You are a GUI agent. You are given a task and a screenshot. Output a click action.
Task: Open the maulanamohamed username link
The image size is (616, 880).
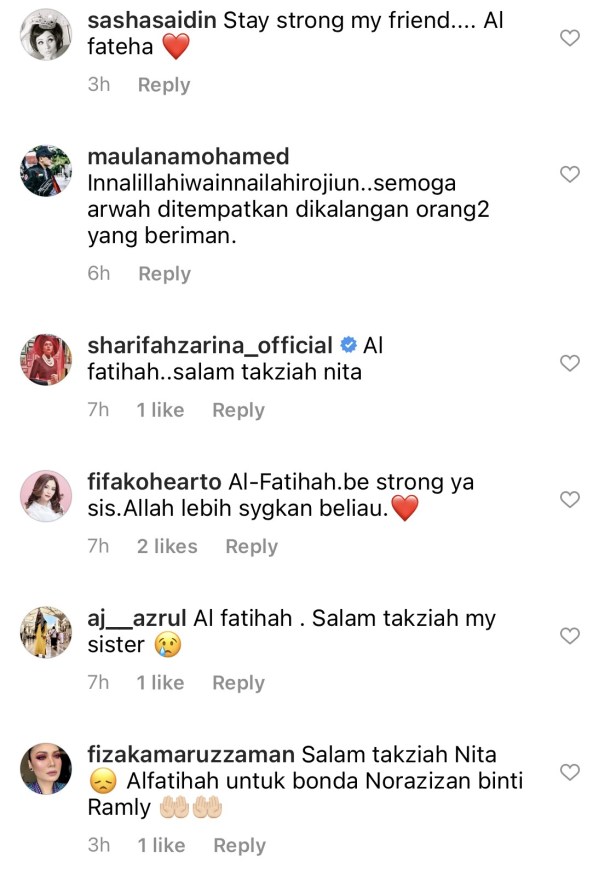[x=189, y=156]
